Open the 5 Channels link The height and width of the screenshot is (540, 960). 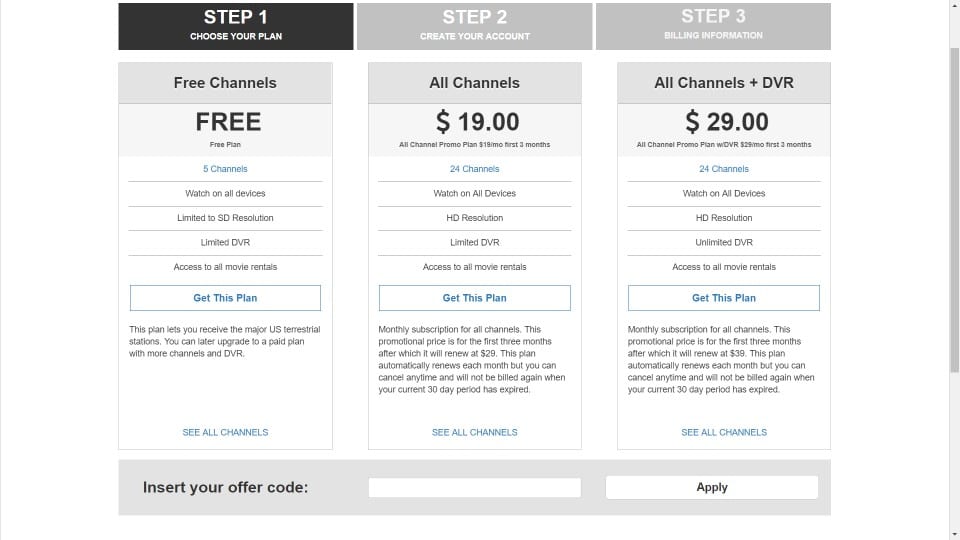point(225,169)
